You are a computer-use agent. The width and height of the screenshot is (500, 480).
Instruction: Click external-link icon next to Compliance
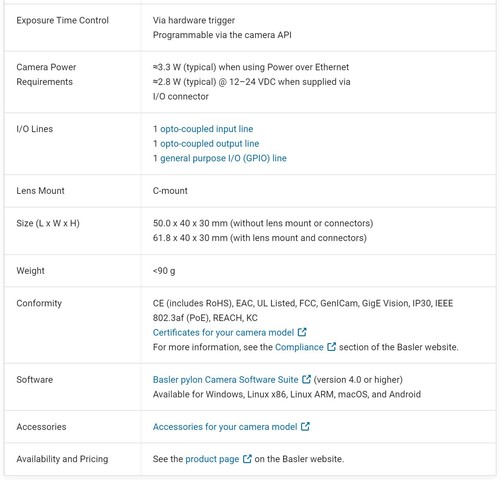pyautogui.click(x=331, y=347)
